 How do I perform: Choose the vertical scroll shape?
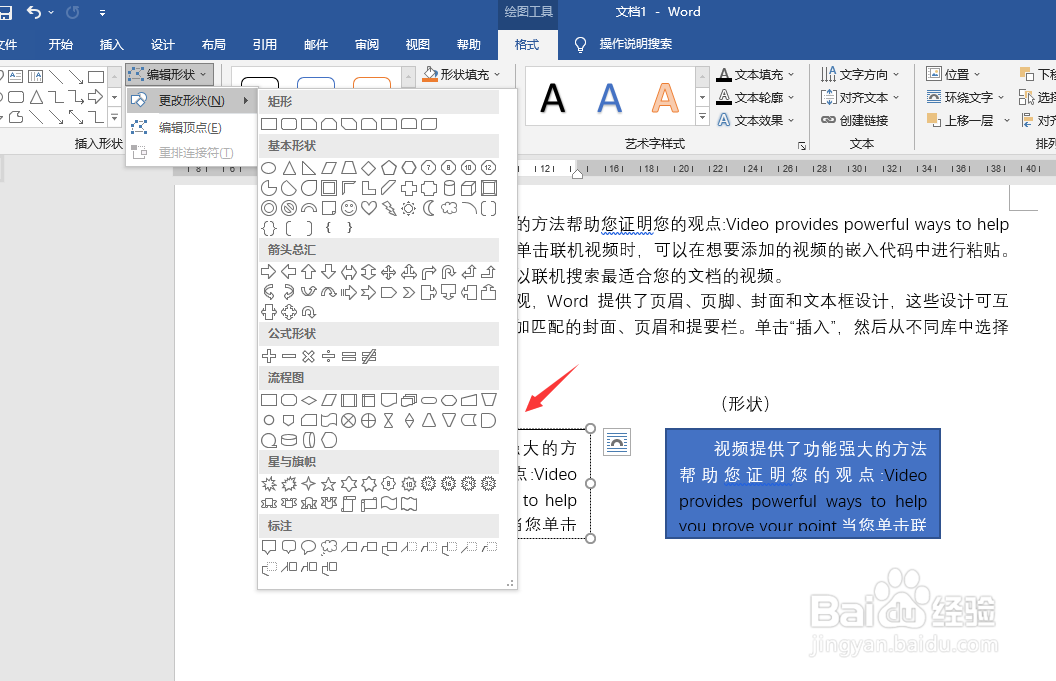(349, 504)
